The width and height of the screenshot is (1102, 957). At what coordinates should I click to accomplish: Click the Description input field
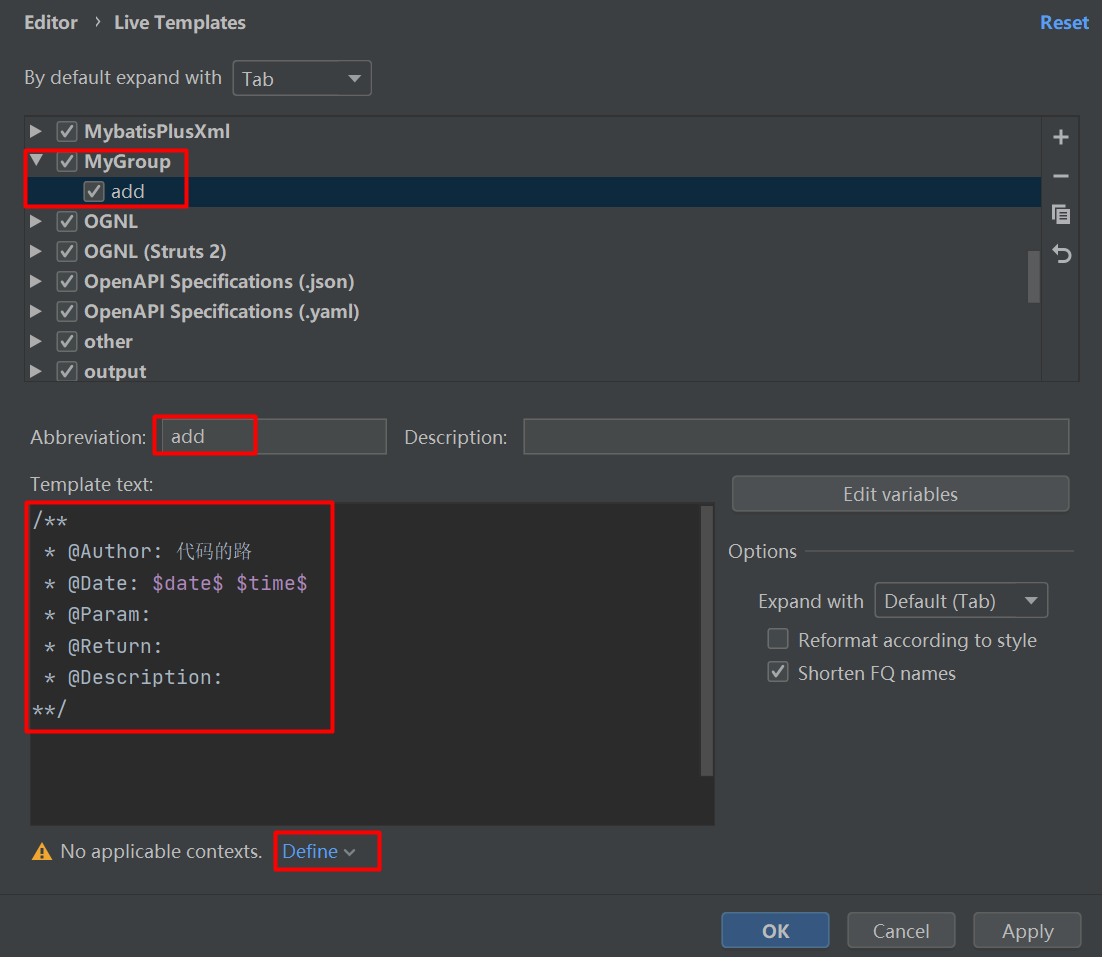[796, 436]
